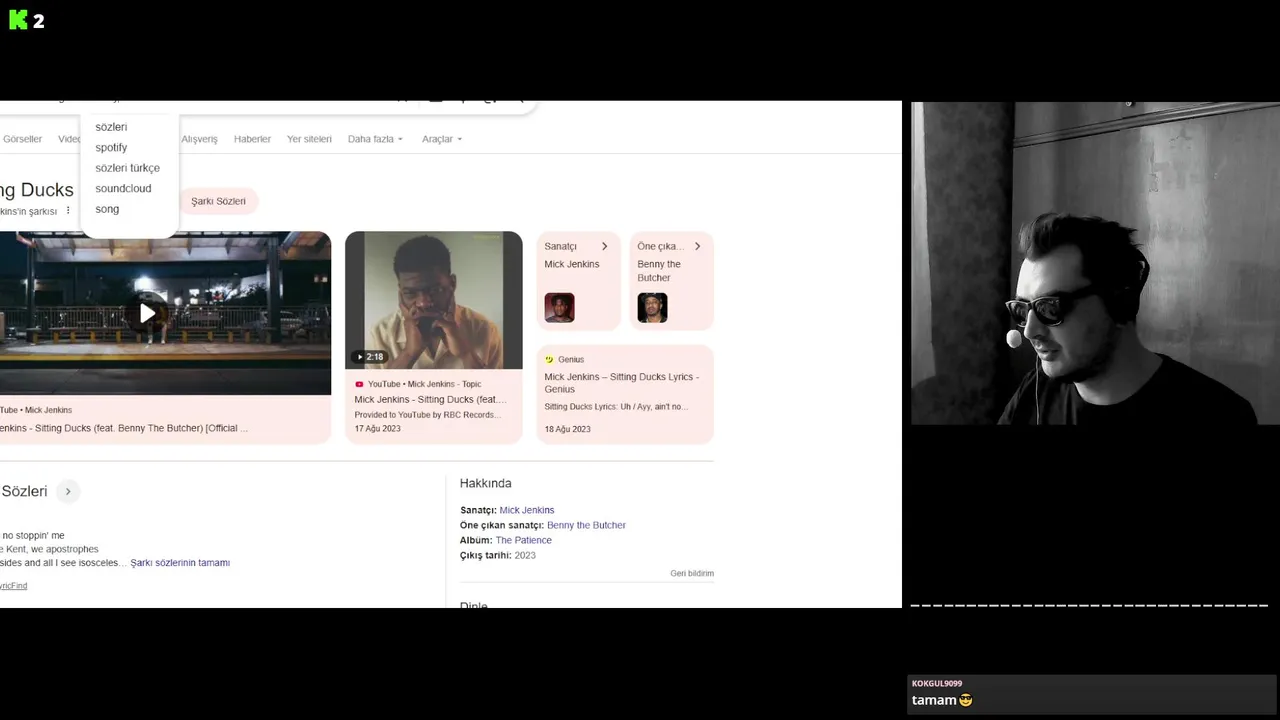Open 'Mick Jenkins - Sitting Ducks (feat.' Topic title

coord(430,399)
